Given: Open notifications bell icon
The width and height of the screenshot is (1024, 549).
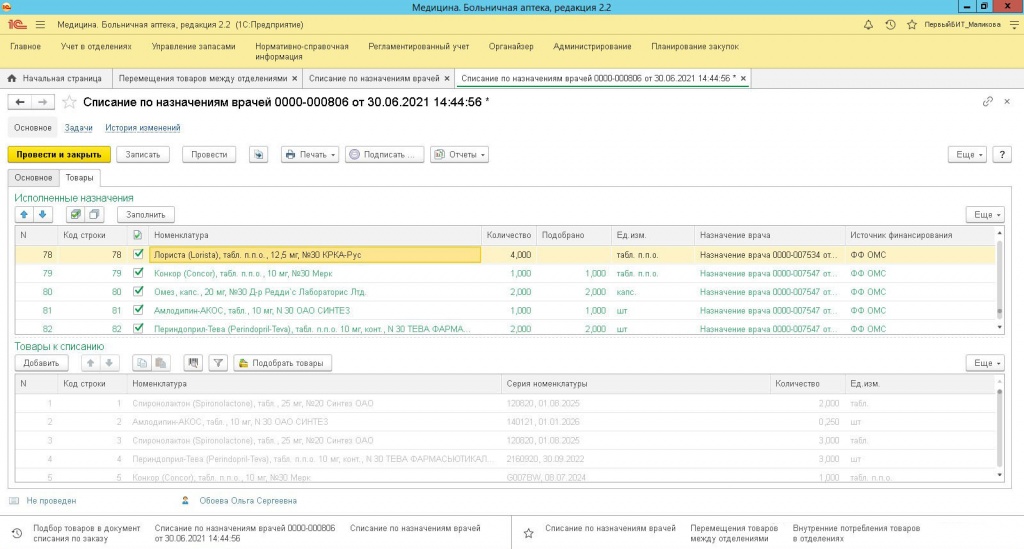Looking at the screenshot, I should pos(868,25).
